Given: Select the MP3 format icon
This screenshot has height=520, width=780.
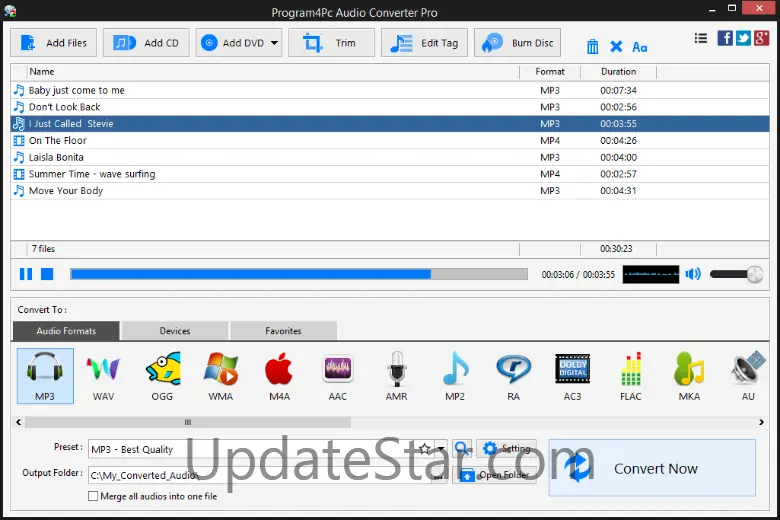Looking at the screenshot, I should click(45, 376).
